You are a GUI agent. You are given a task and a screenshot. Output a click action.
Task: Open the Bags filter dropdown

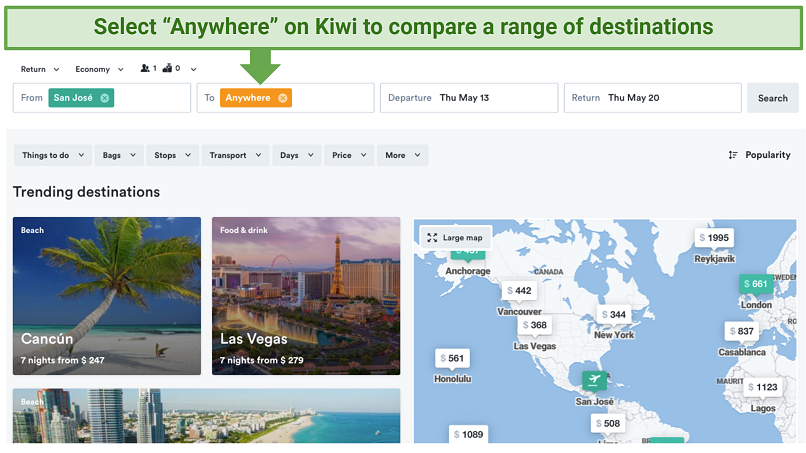[x=119, y=155]
